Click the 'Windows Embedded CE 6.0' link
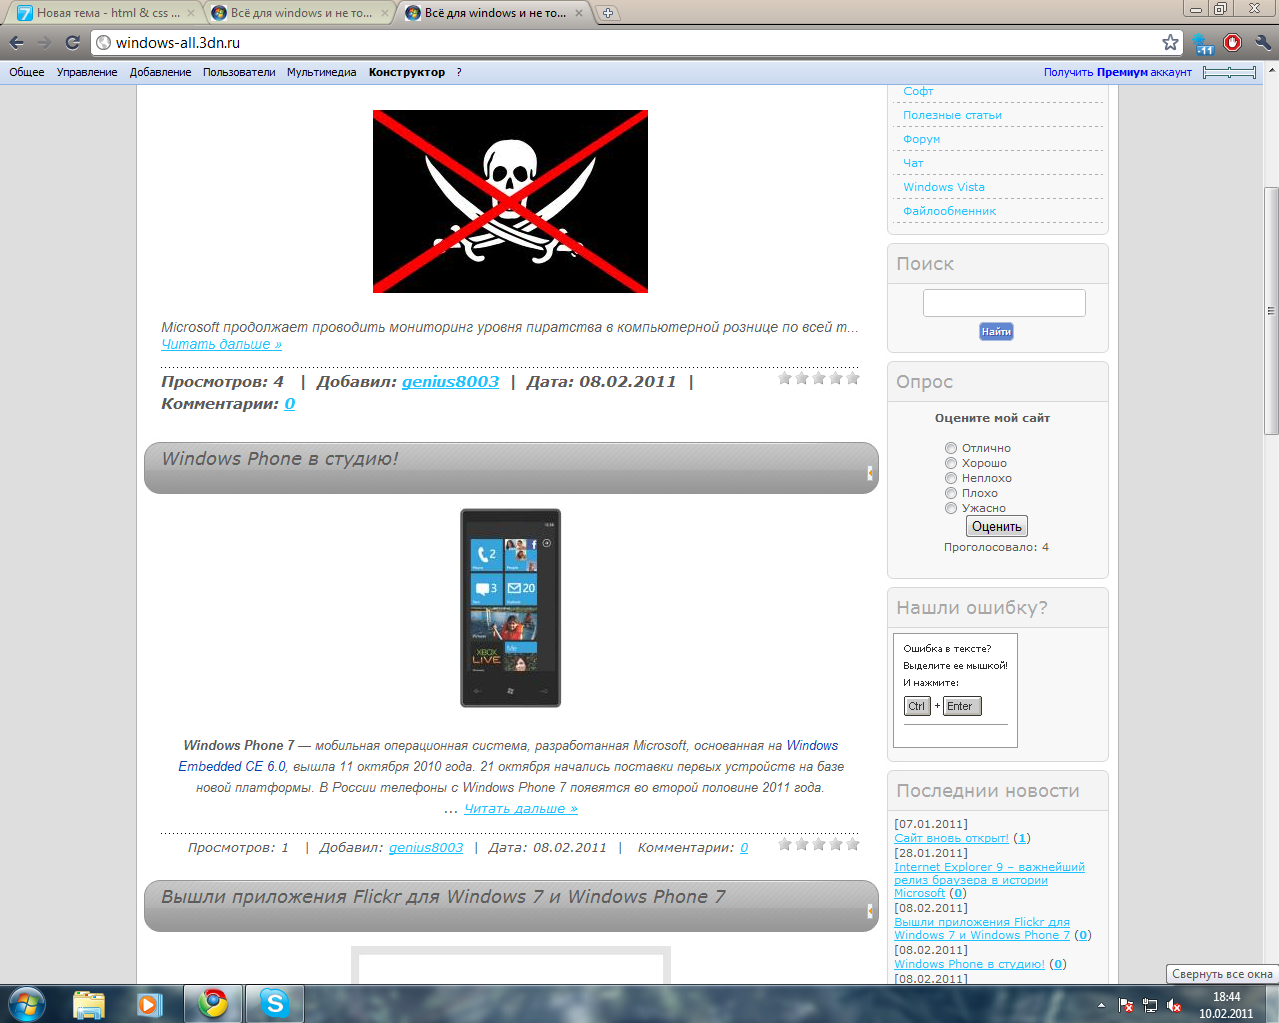This screenshot has height=1023, width=1279. point(509,756)
